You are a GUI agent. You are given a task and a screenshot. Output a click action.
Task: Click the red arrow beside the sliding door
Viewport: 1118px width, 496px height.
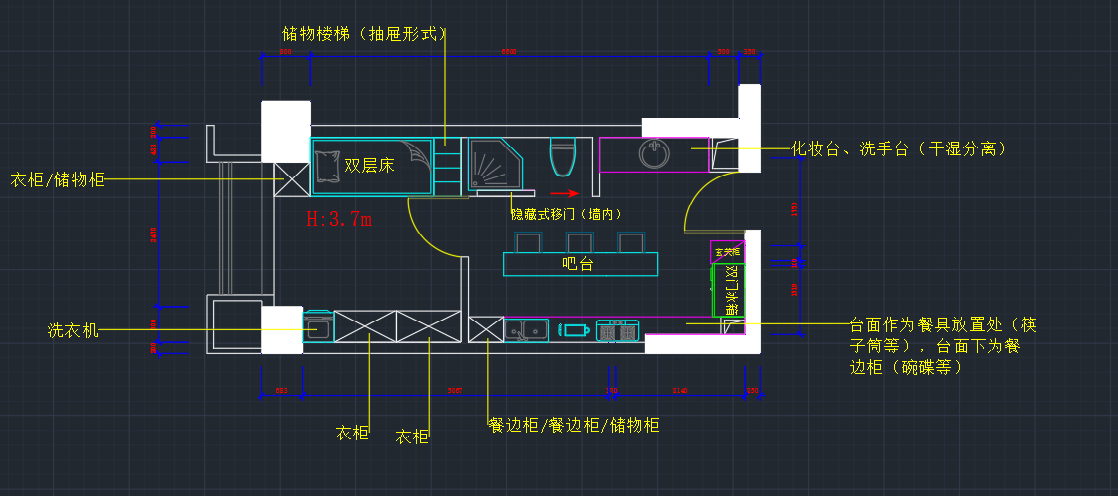point(564,192)
